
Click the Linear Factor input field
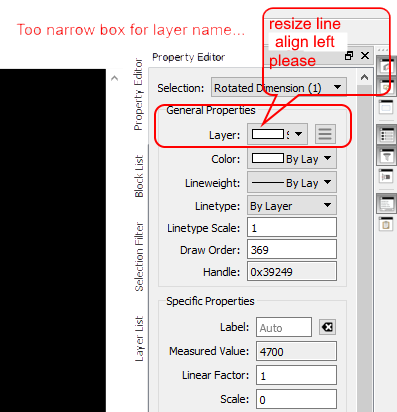(x=296, y=375)
